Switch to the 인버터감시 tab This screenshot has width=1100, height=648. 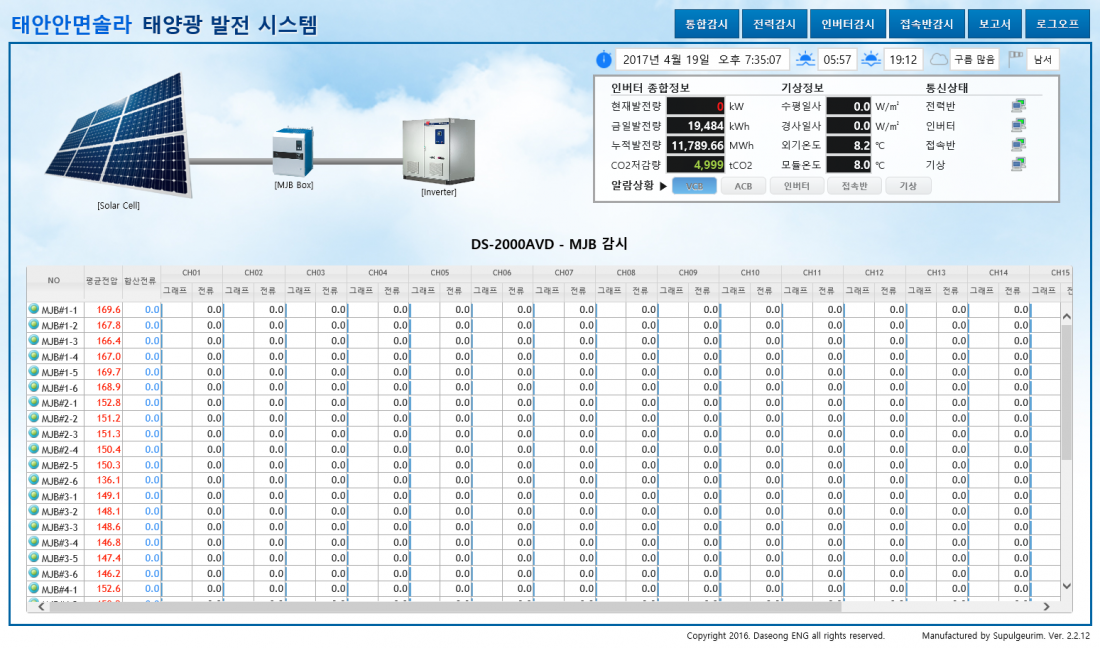(x=847, y=23)
